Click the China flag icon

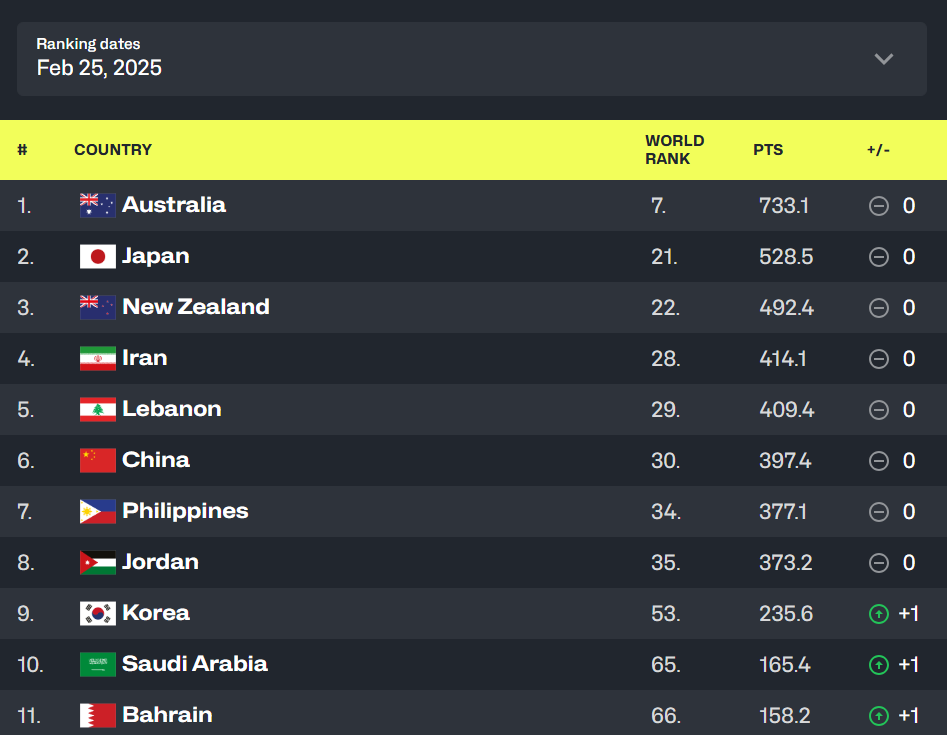[x=98, y=461]
